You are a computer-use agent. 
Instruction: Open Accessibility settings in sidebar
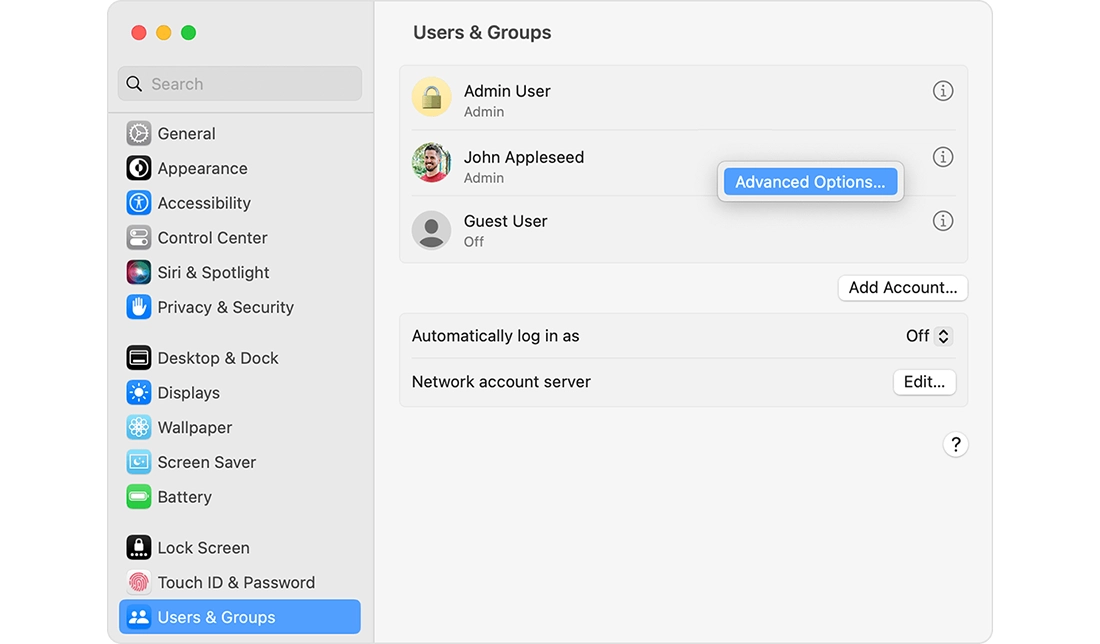pyautogui.click(x=203, y=203)
